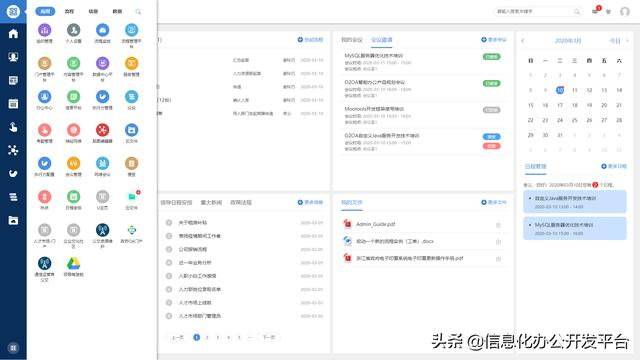Open the Admin_Guide.pdf file
The height and width of the screenshot is (360, 640).
point(375,224)
